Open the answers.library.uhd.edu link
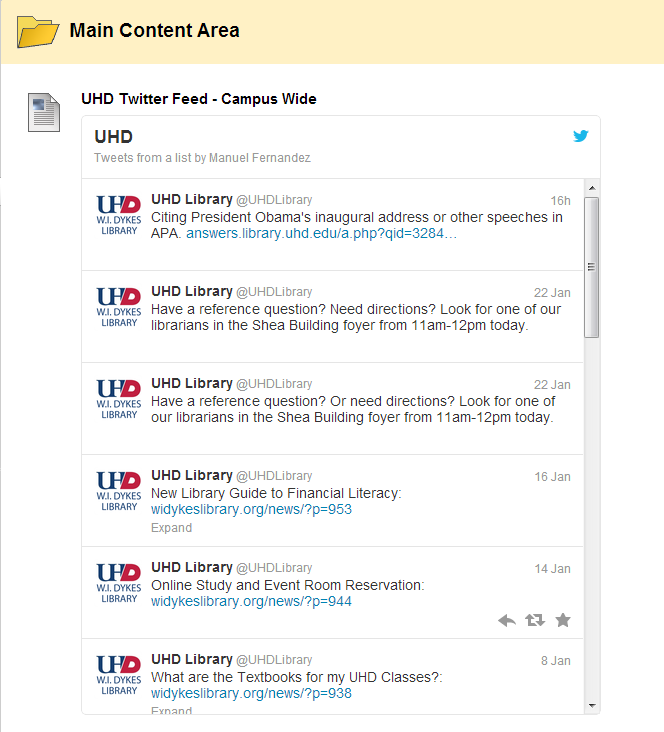Image resolution: width=664 pixels, height=732 pixels. click(321, 233)
